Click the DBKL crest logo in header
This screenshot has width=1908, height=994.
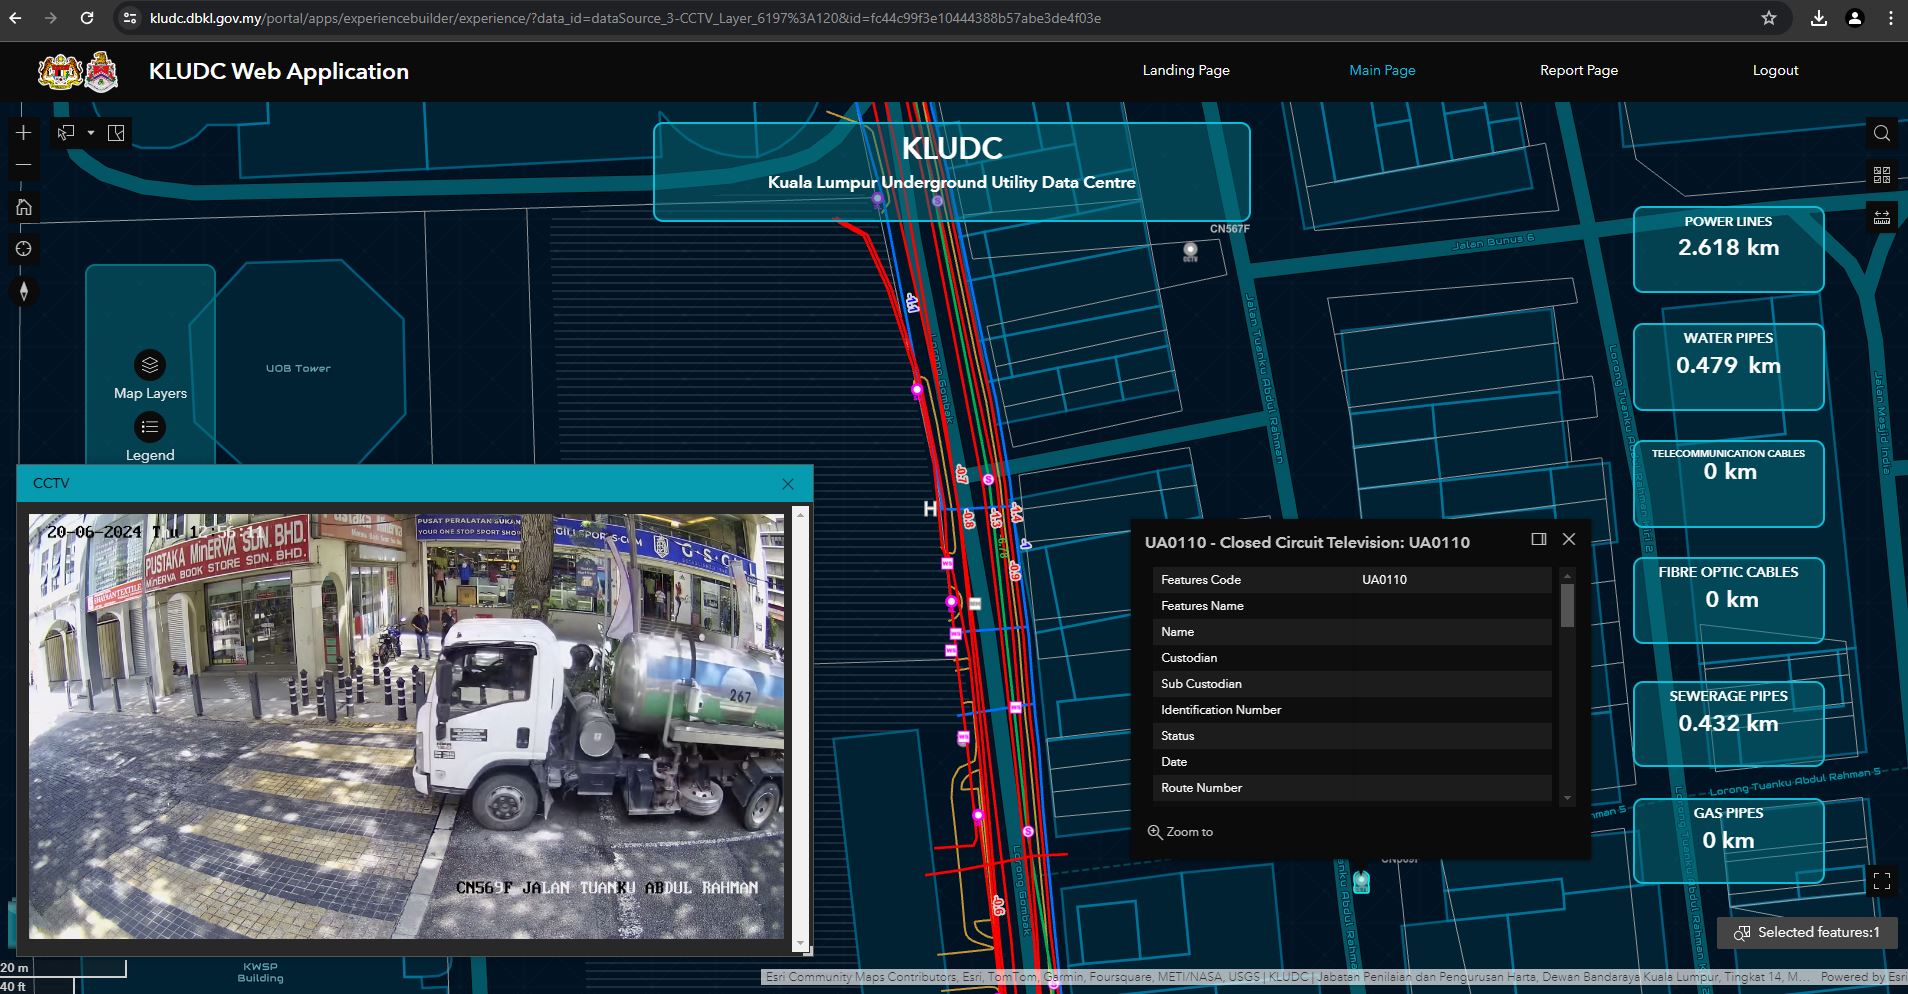(101, 71)
